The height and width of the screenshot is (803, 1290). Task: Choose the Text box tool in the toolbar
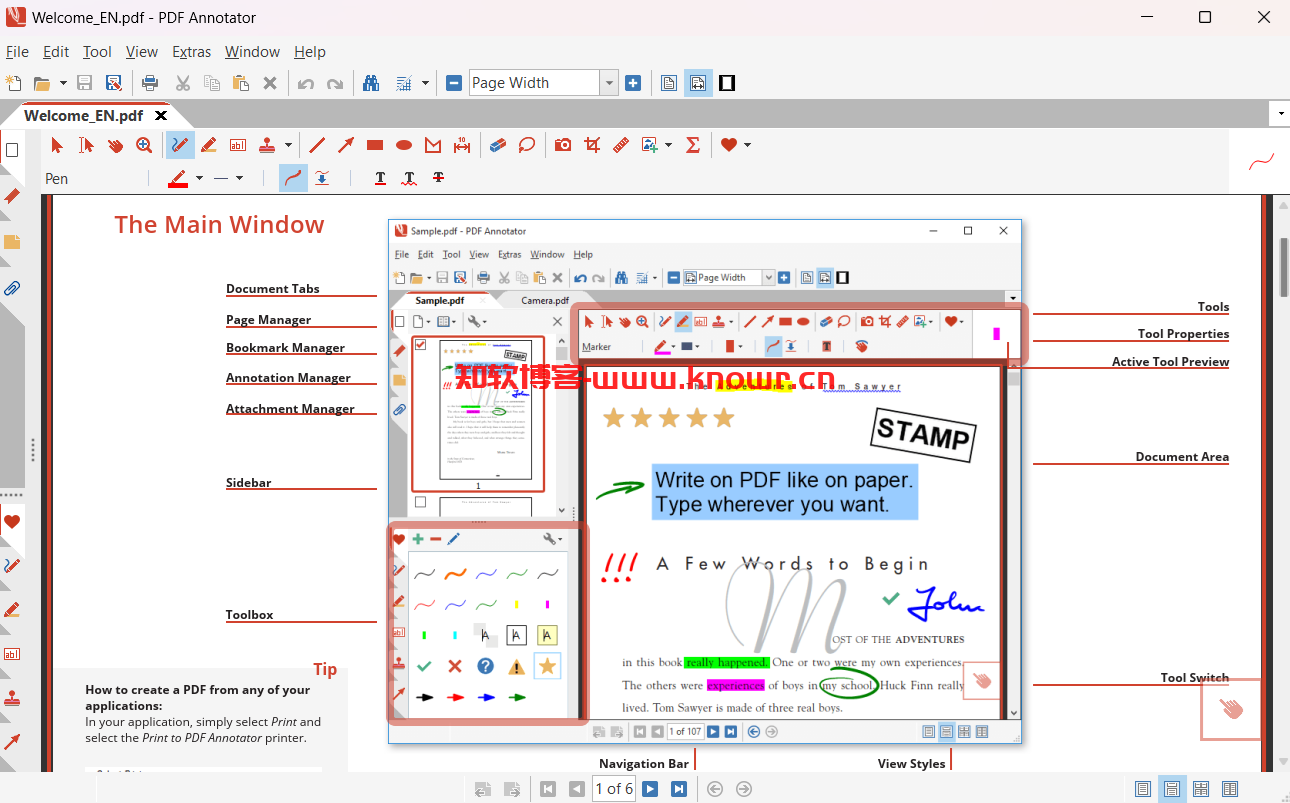click(238, 145)
